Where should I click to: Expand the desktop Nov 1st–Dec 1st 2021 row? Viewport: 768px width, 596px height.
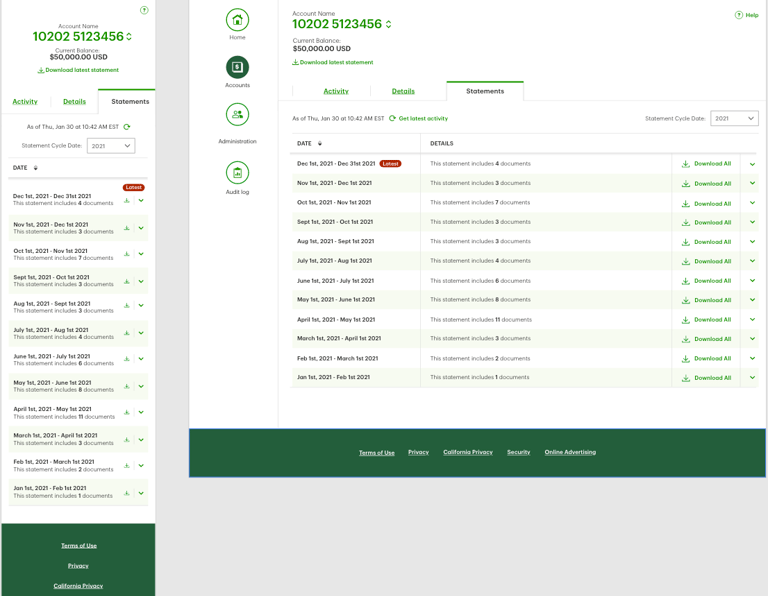(x=752, y=183)
